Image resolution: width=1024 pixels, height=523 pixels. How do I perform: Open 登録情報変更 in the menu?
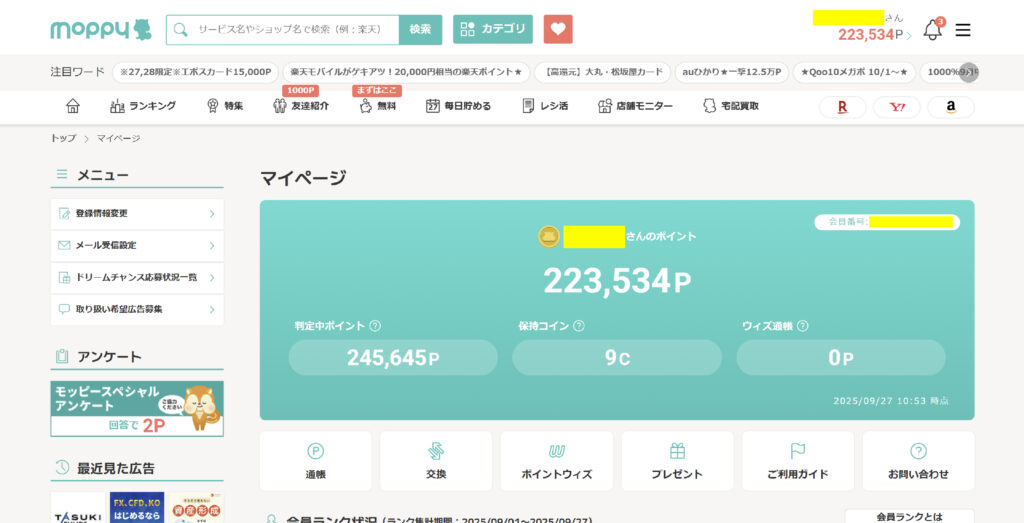(137, 214)
